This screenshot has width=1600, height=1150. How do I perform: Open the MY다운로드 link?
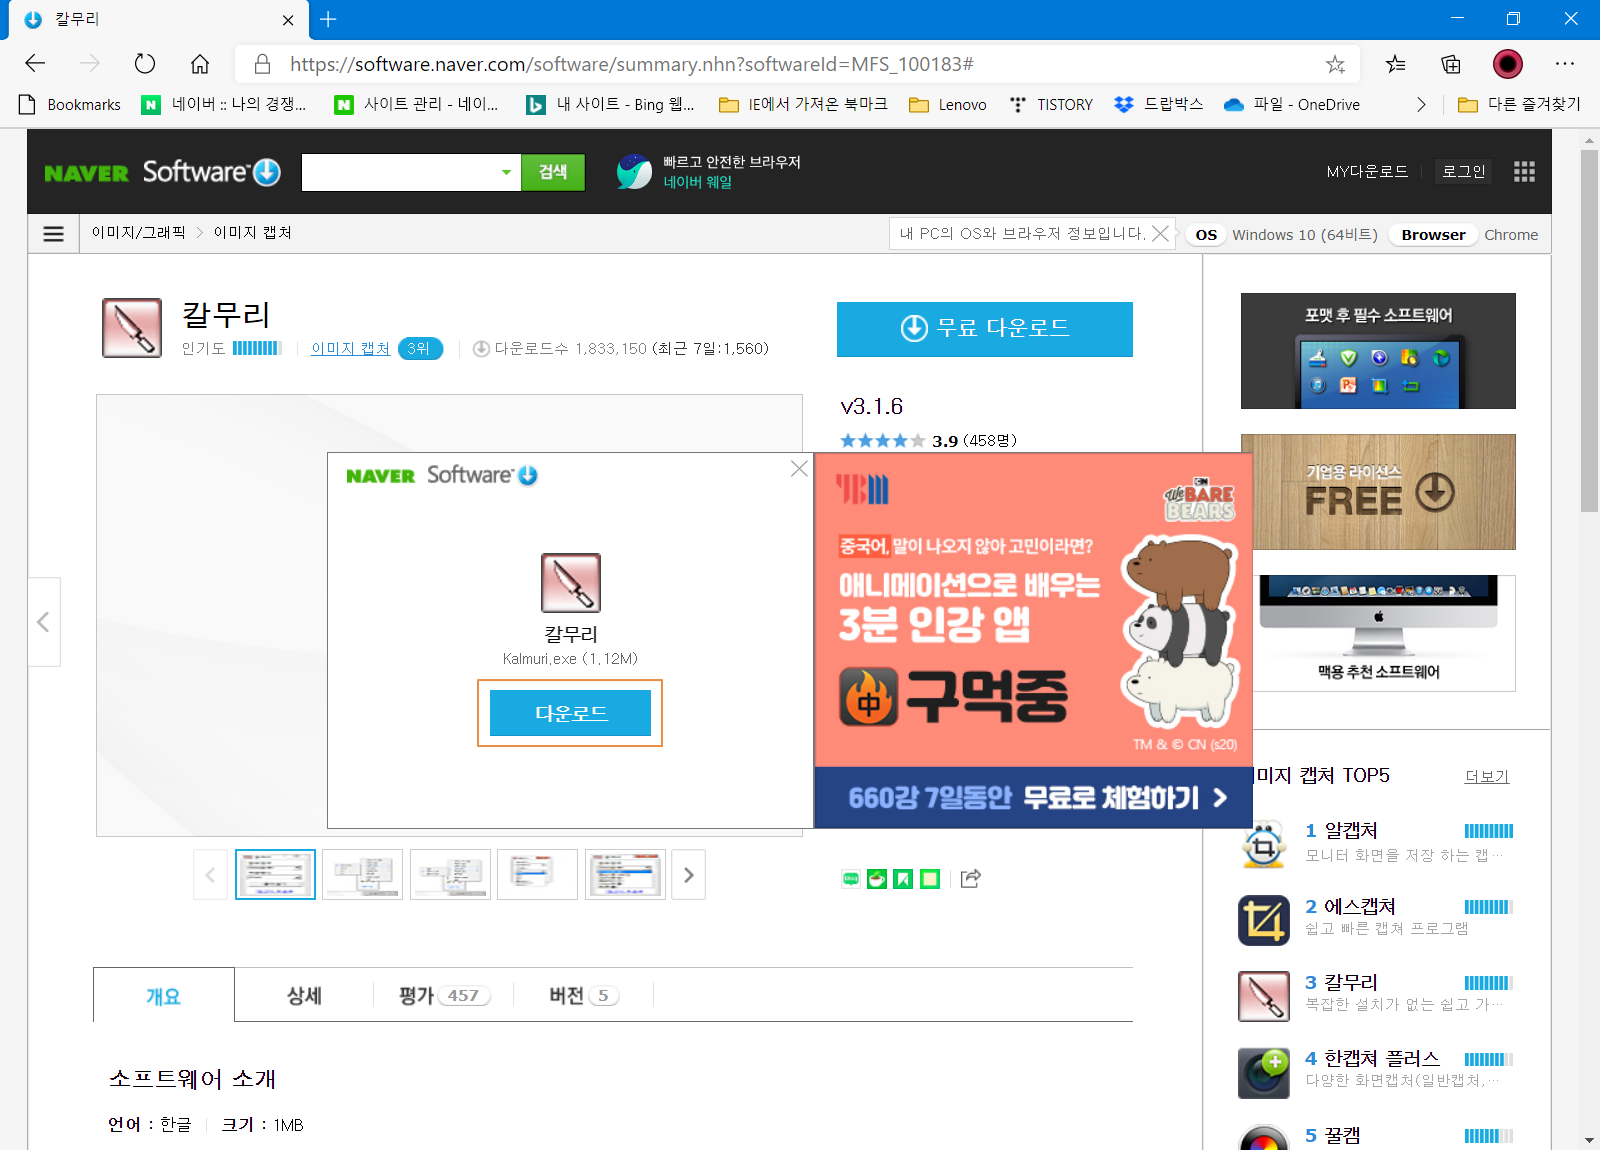(x=1367, y=171)
